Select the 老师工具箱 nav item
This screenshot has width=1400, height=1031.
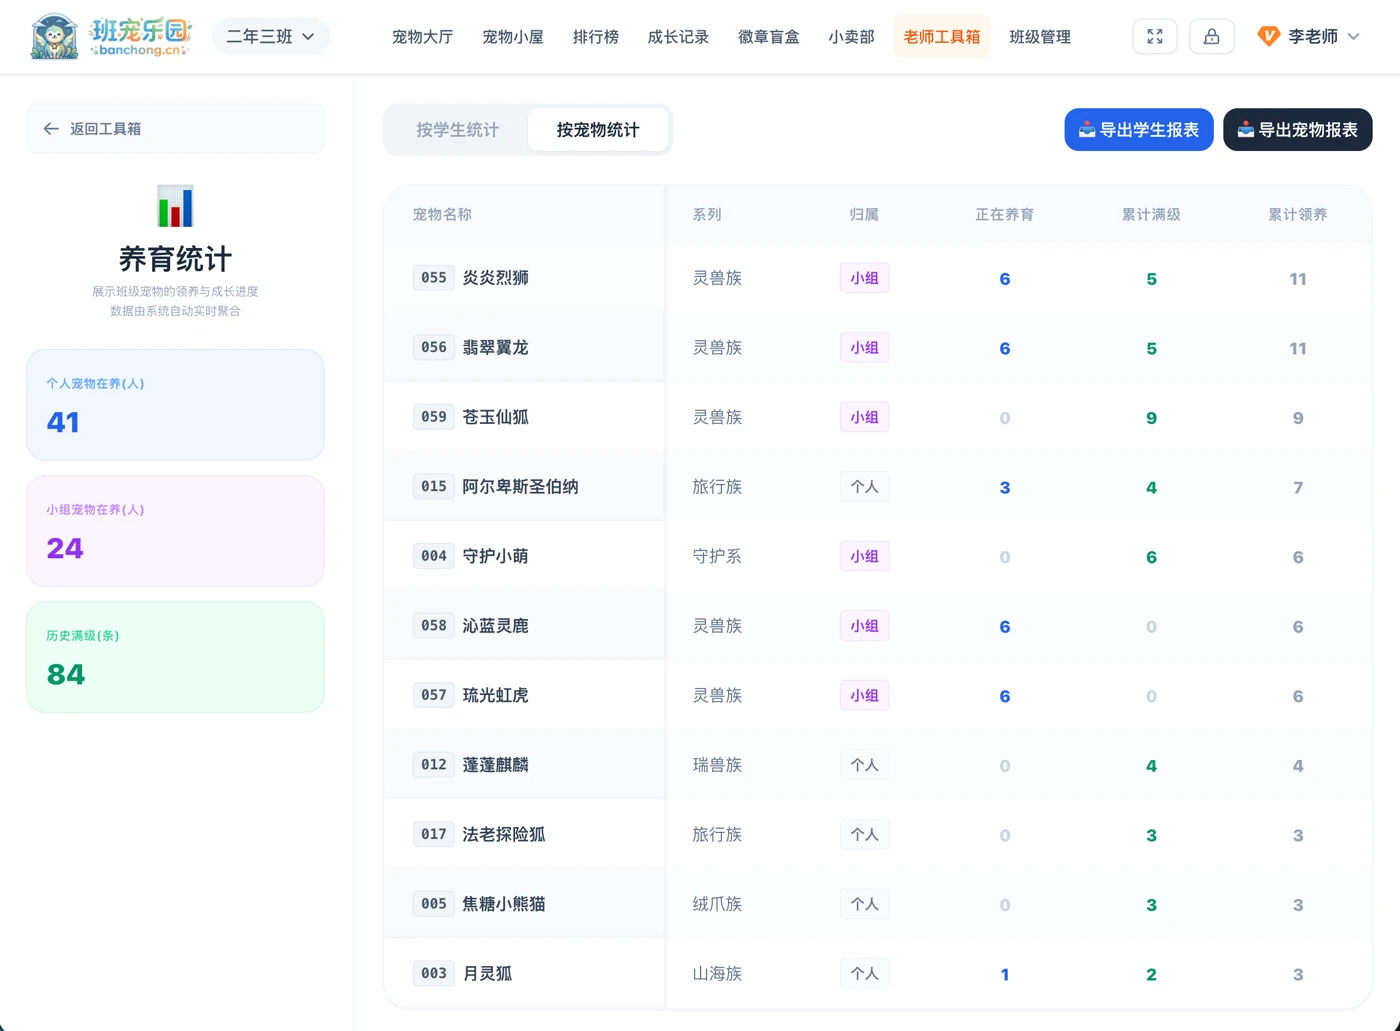(x=942, y=37)
